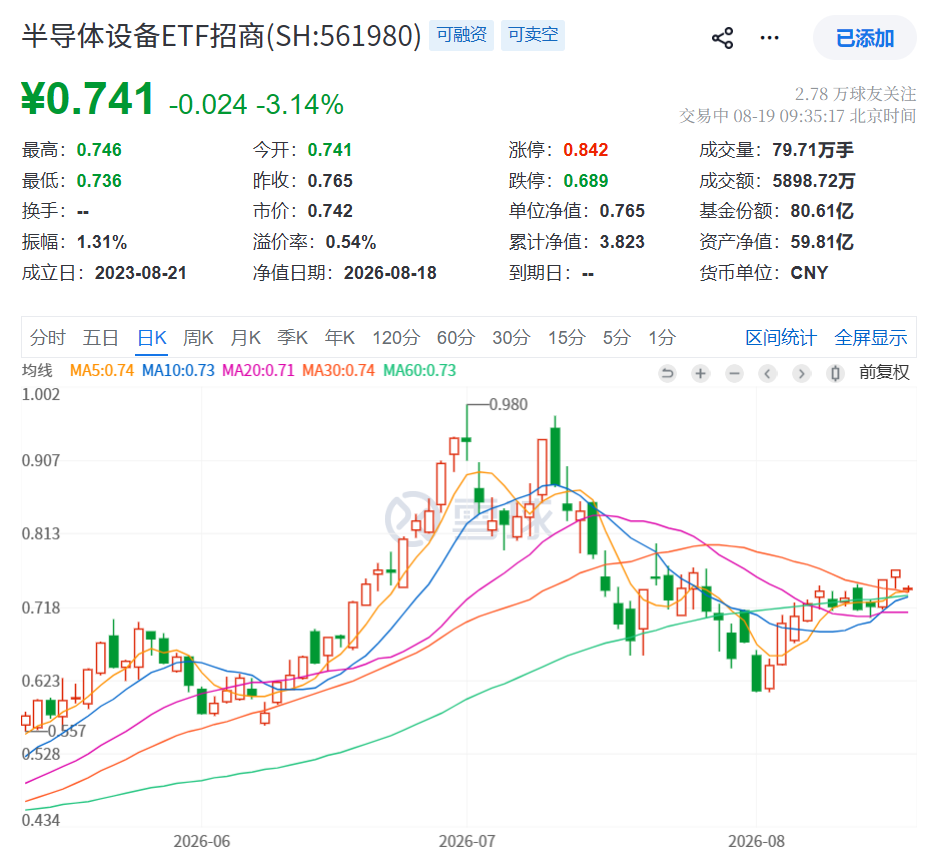Image resolution: width=934 pixels, height=852 pixels.
Task: Select the 季K chart tab
Action: (292, 338)
